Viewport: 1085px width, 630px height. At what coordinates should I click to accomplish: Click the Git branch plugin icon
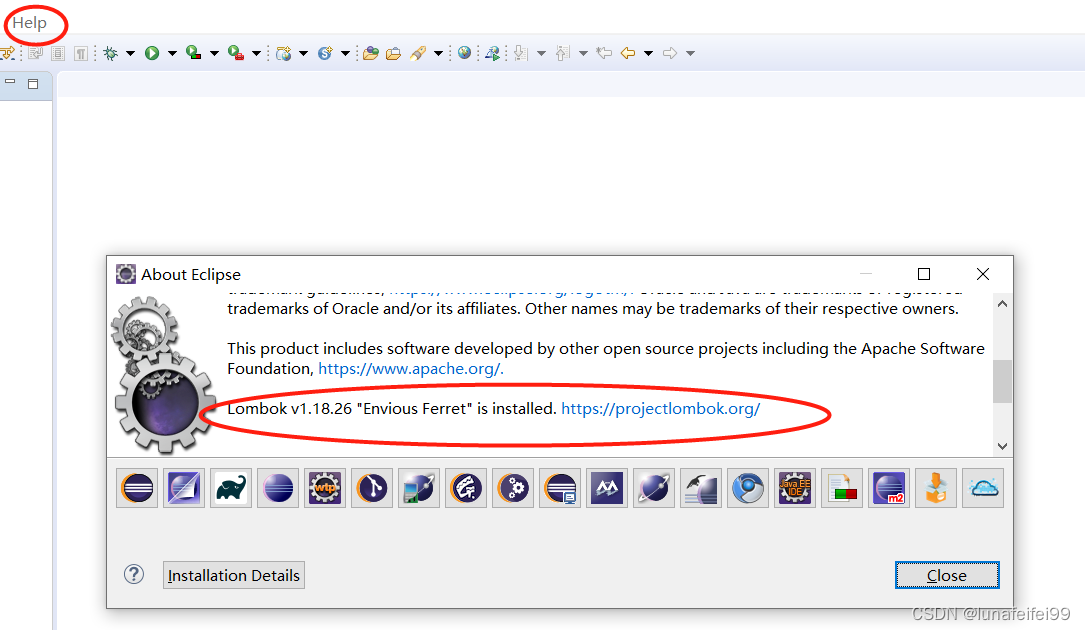coord(372,488)
